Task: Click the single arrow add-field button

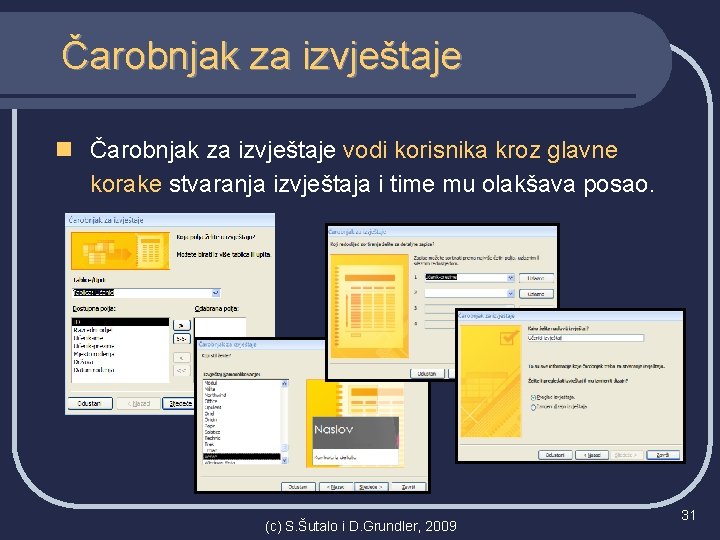Action: 182,325
